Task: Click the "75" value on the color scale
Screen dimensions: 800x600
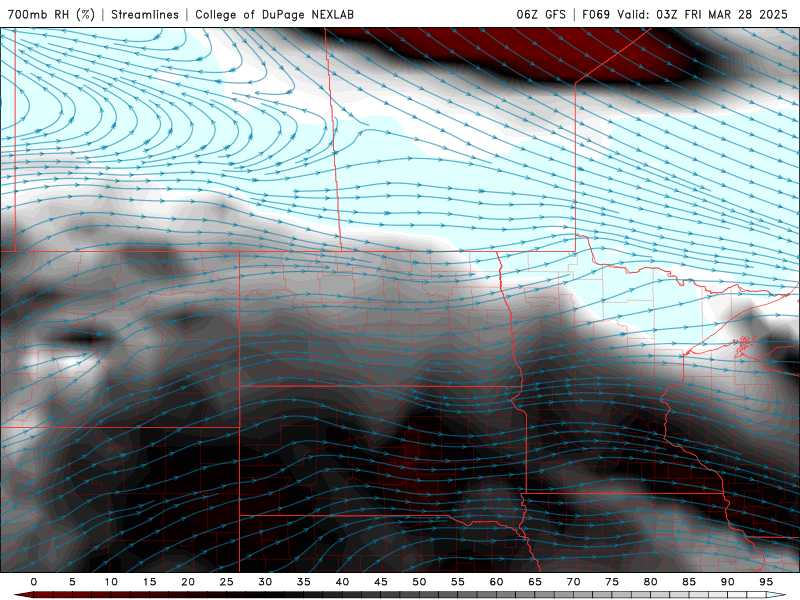Action: click(x=612, y=582)
